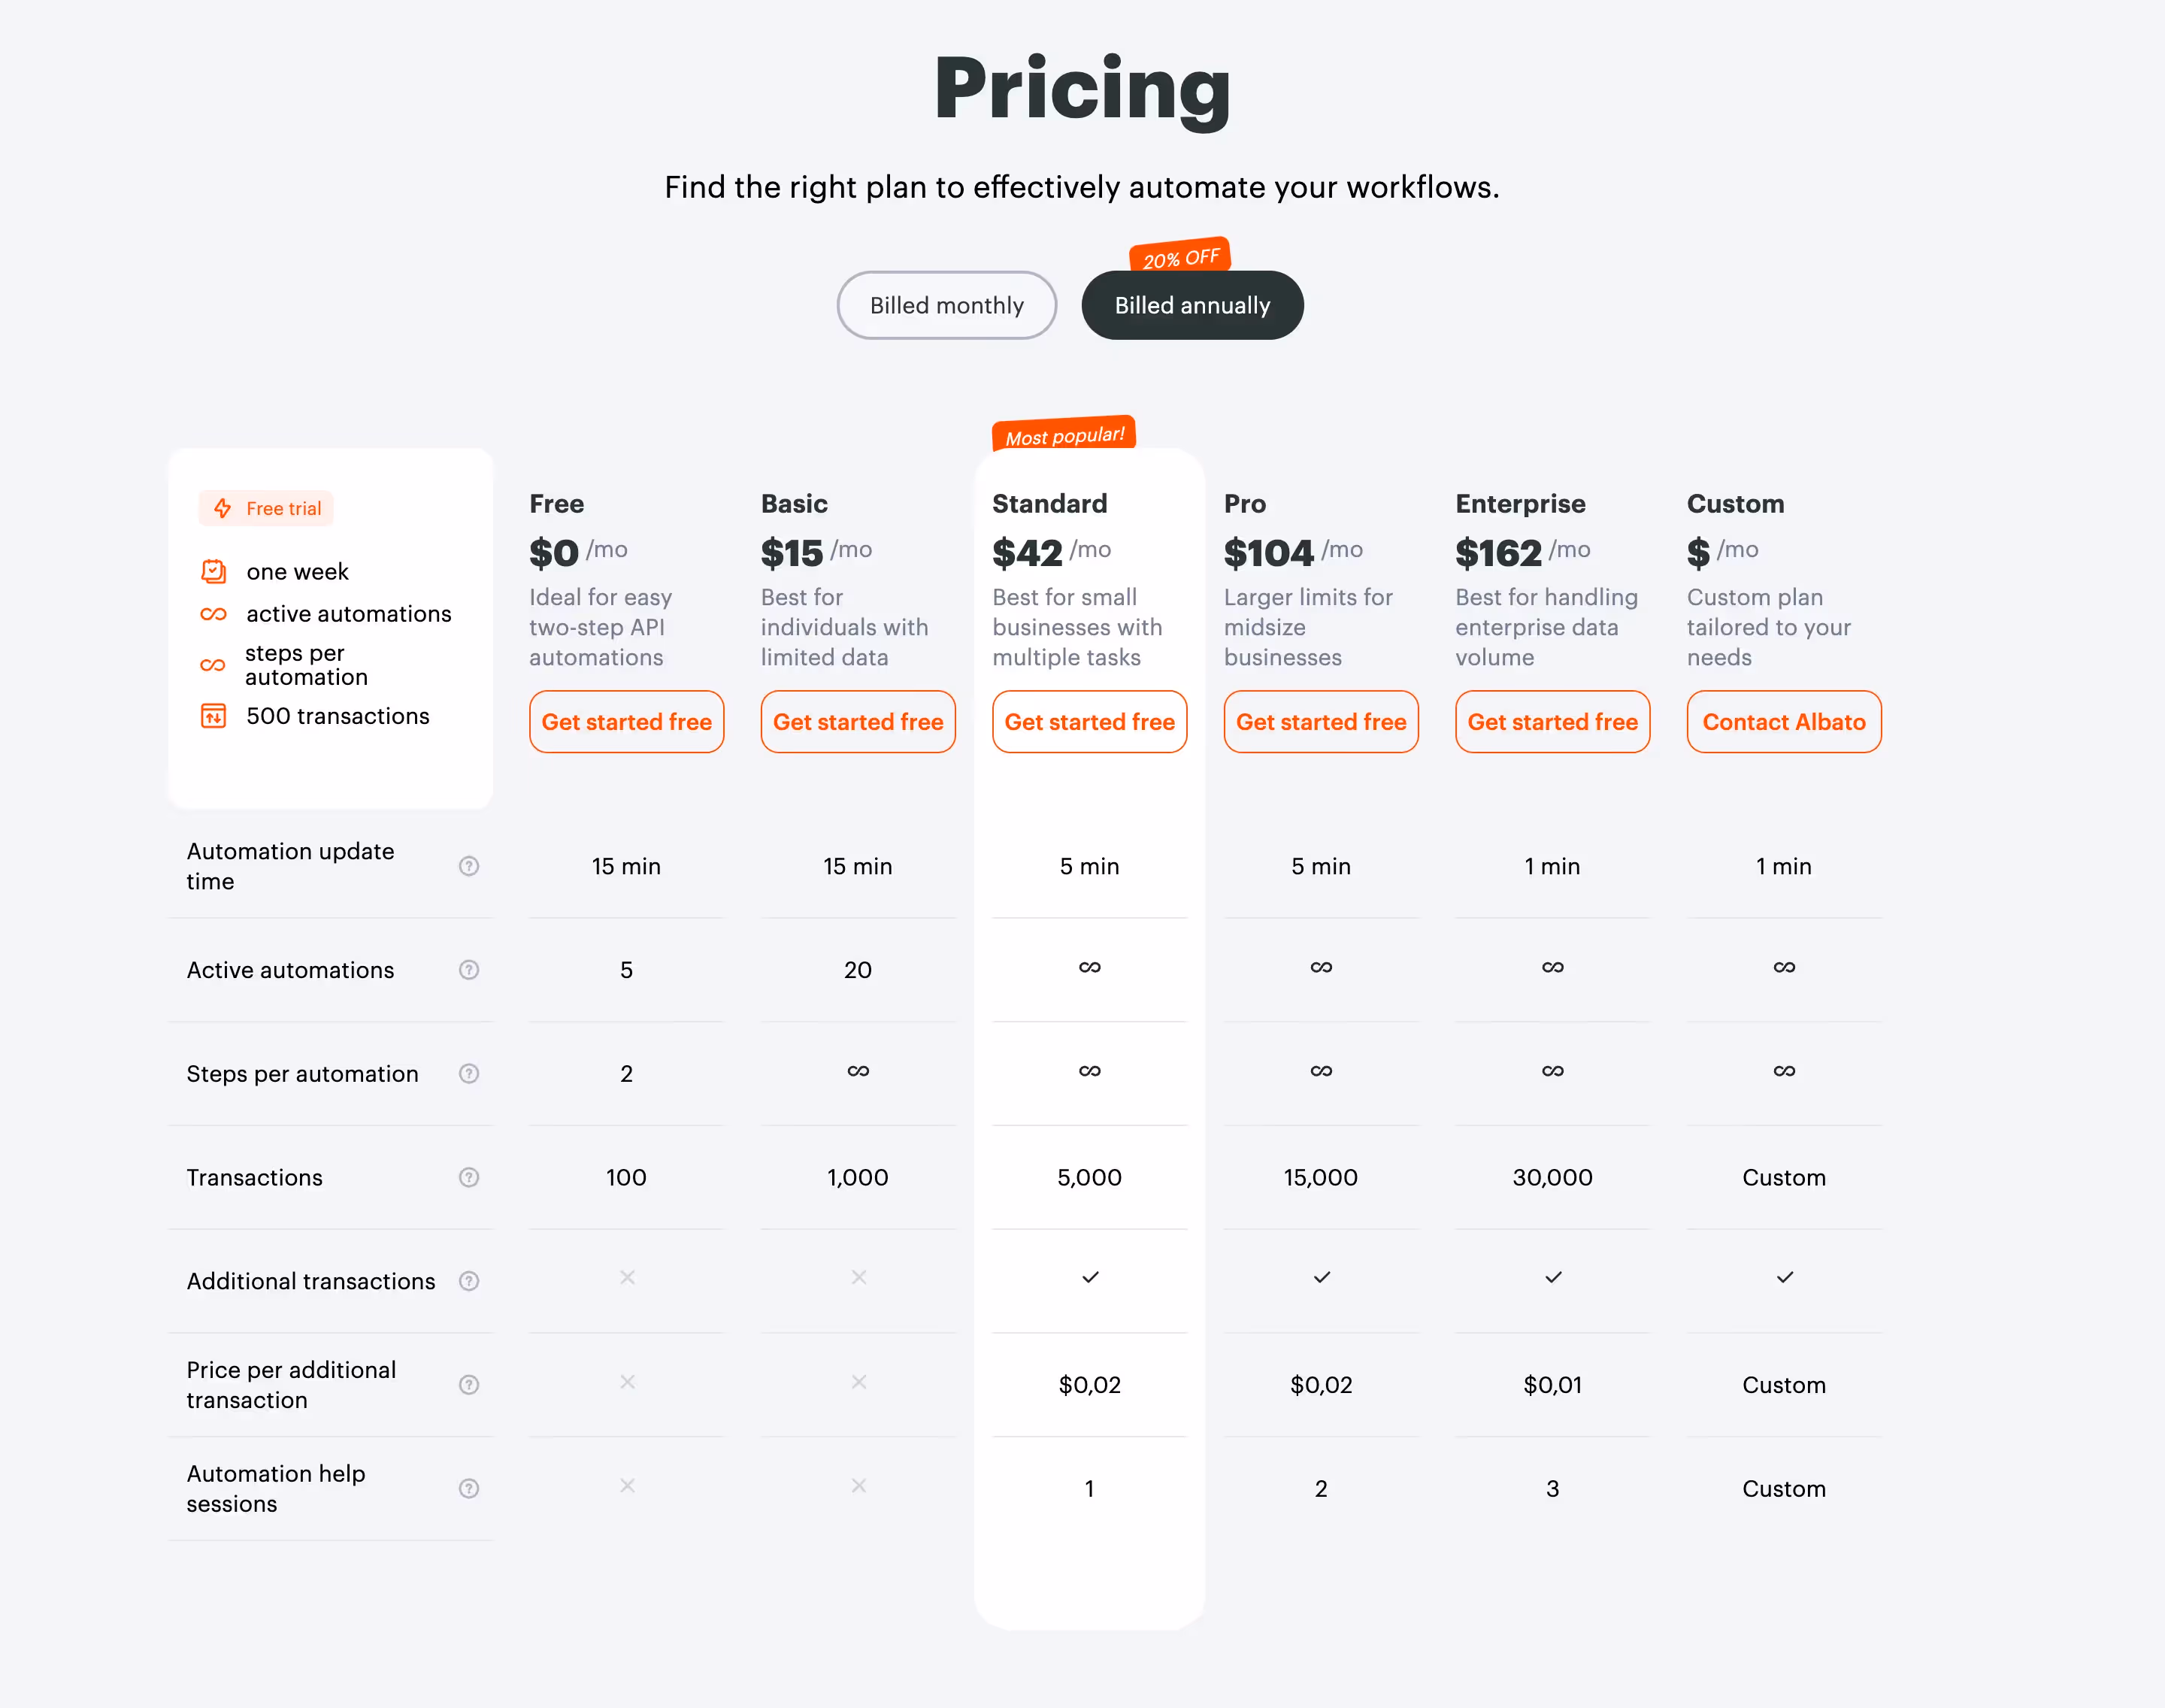
Task: Click the Most popular! badge above Standard
Action: [x=1063, y=433]
